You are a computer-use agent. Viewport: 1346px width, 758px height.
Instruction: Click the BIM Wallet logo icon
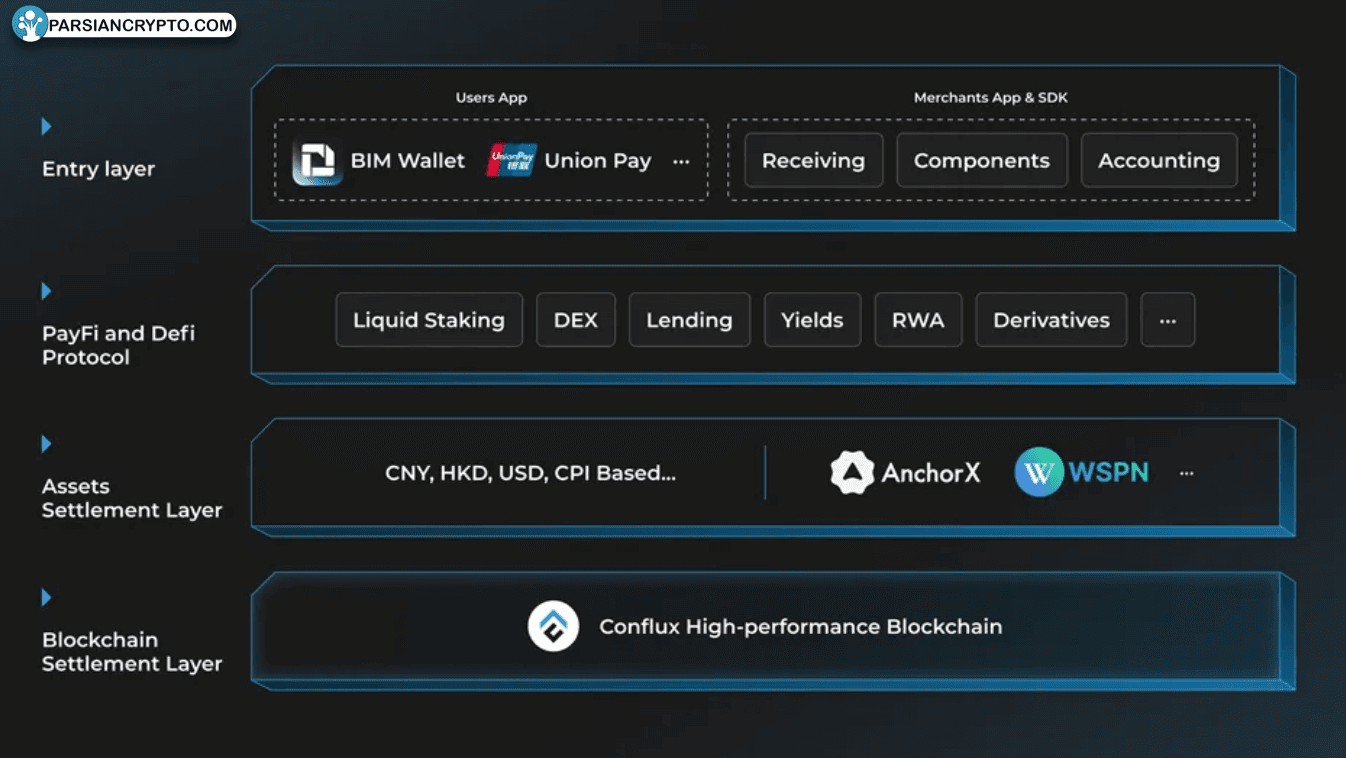317,162
